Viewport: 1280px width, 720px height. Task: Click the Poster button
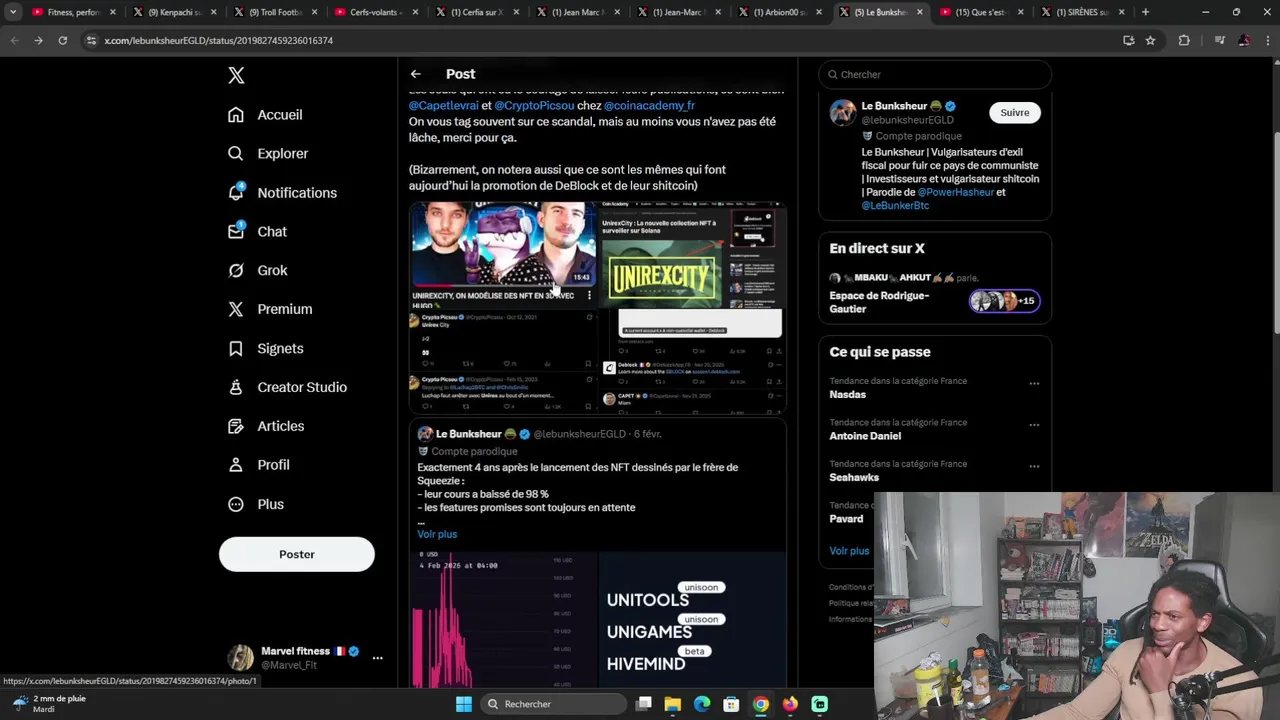click(297, 554)
